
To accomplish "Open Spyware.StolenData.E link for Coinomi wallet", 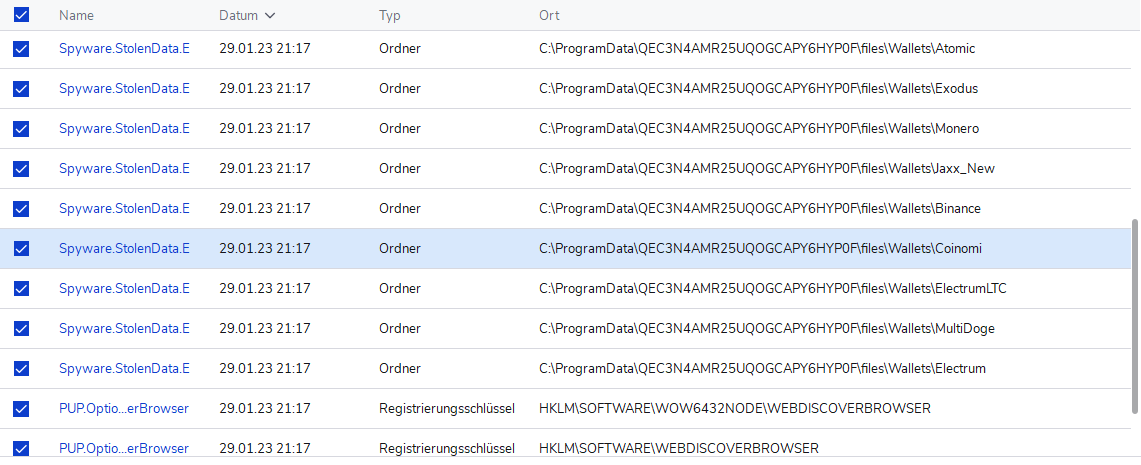I will pyautogui.click(x=124, y=249).
